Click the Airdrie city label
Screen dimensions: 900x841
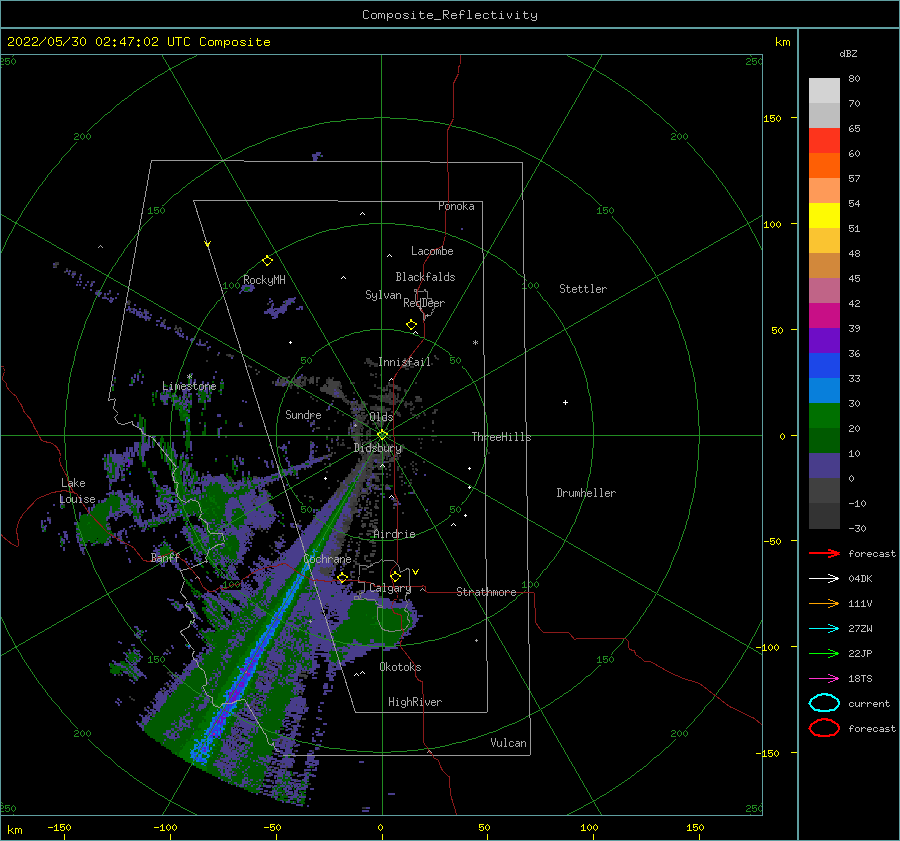(394, 534)
